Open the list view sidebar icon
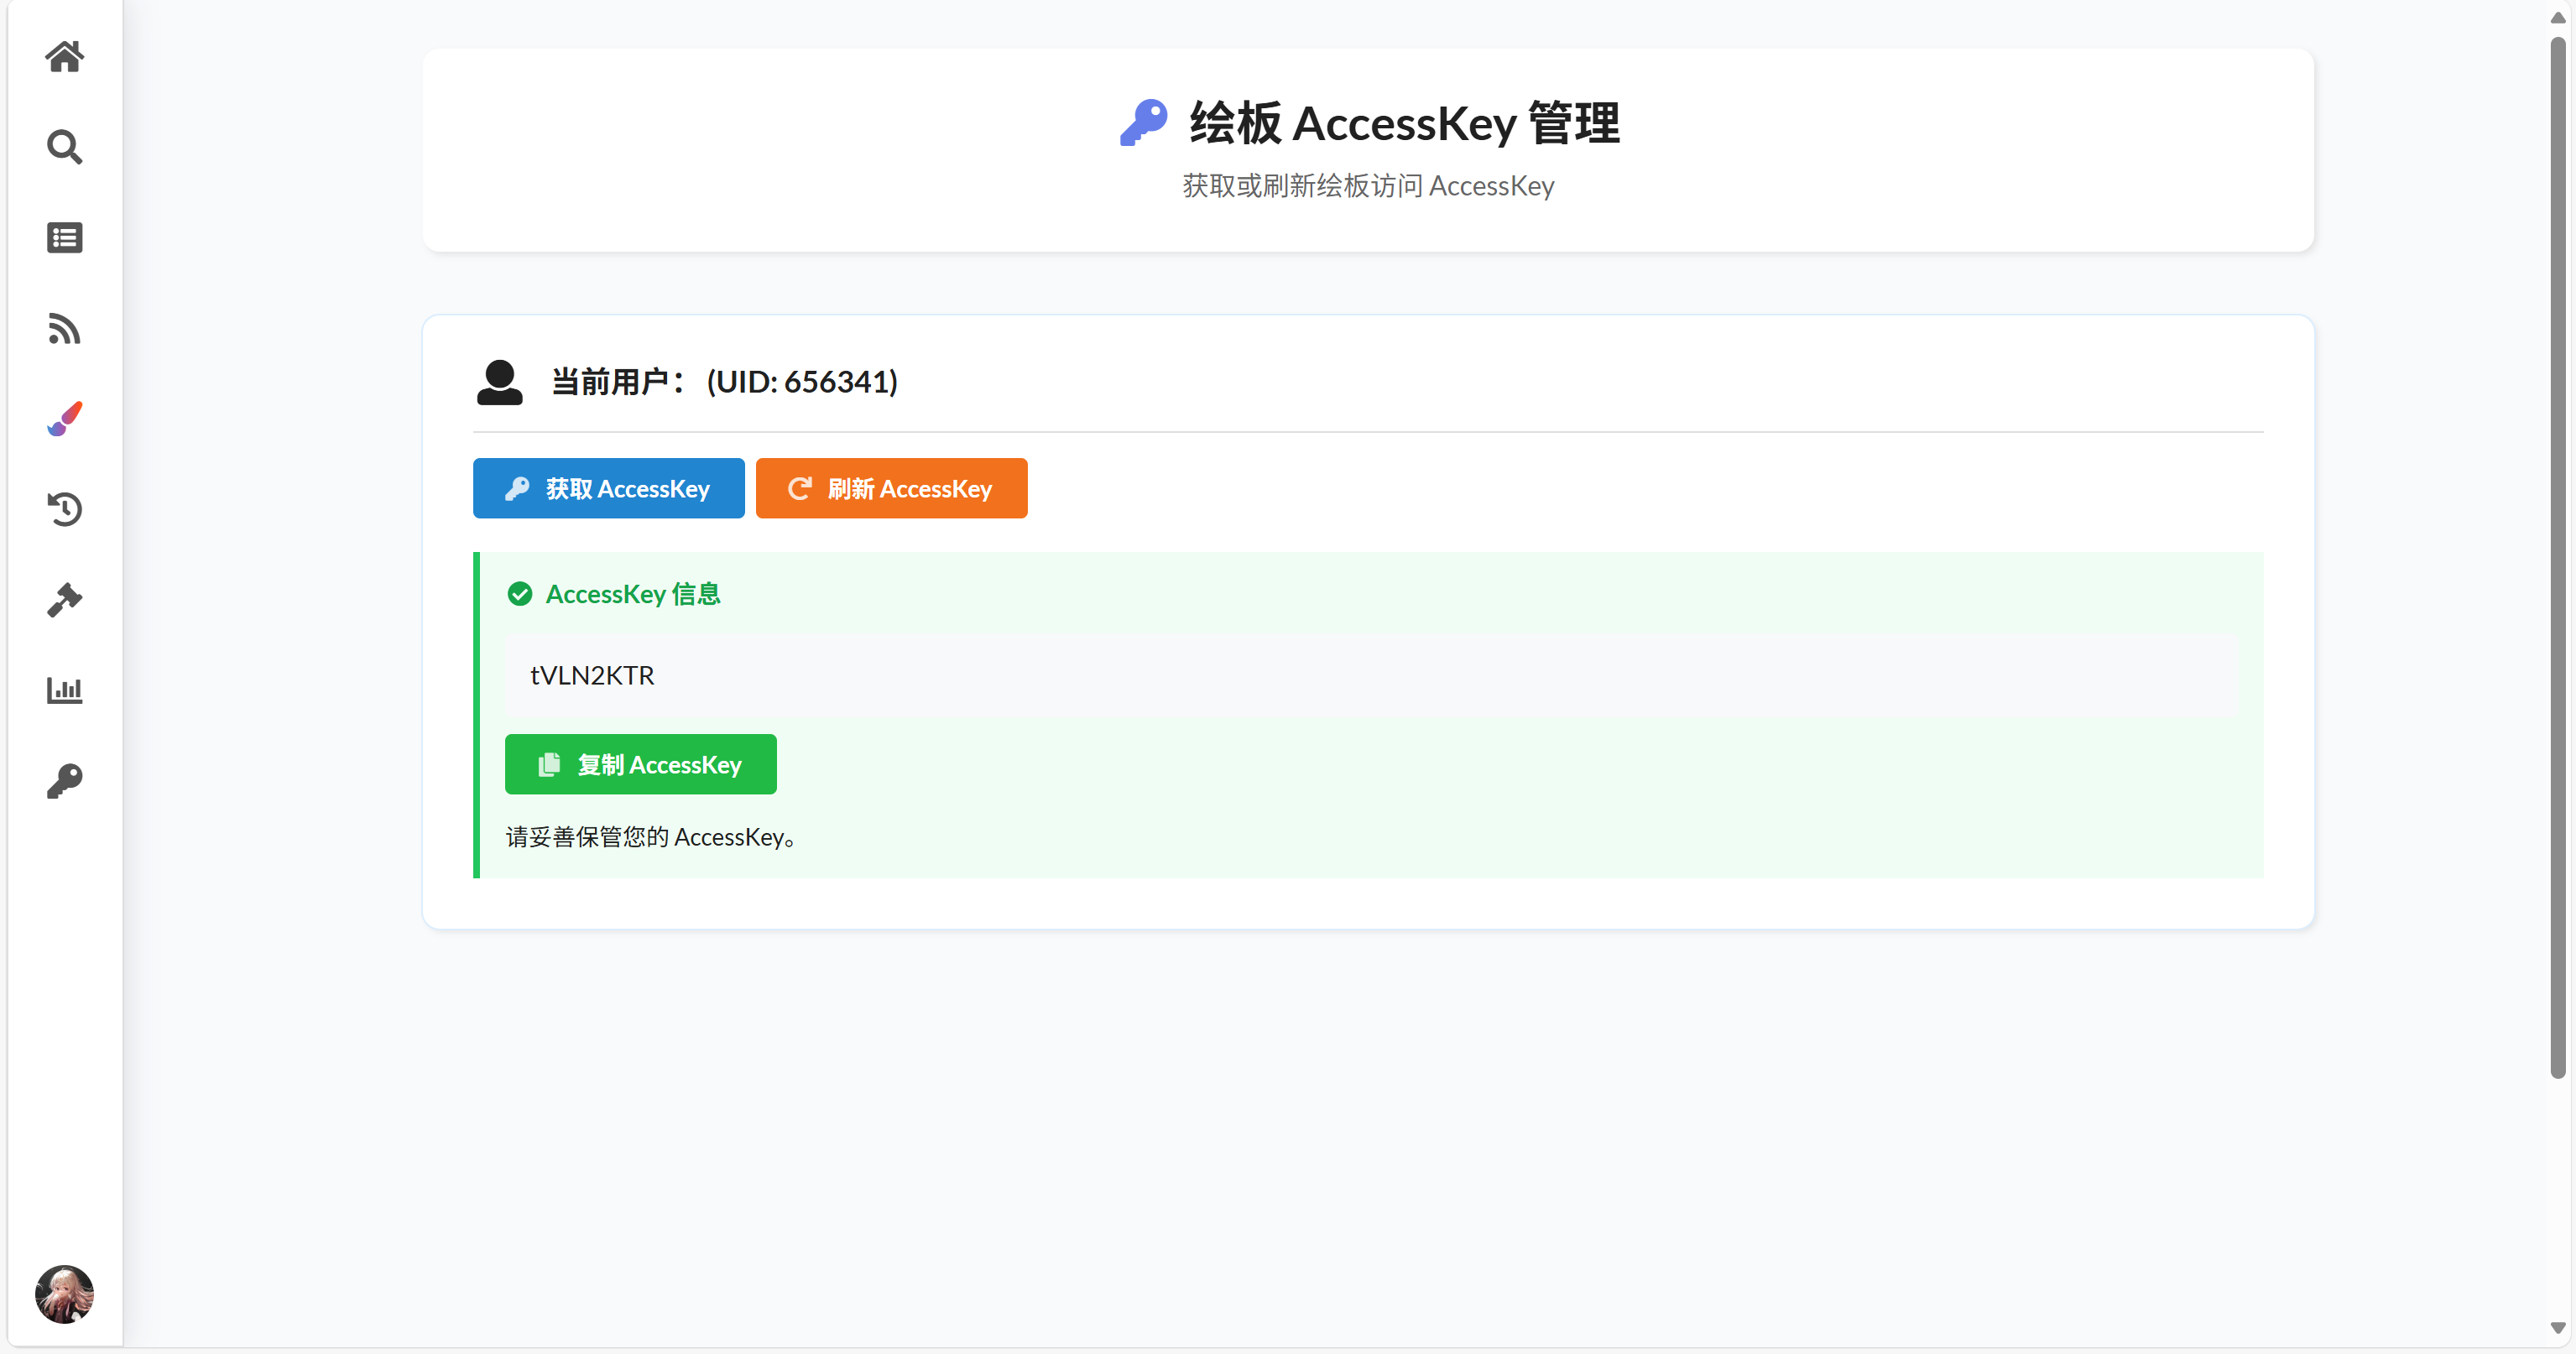The image size is (2576, 1354). tap(64, 238)
